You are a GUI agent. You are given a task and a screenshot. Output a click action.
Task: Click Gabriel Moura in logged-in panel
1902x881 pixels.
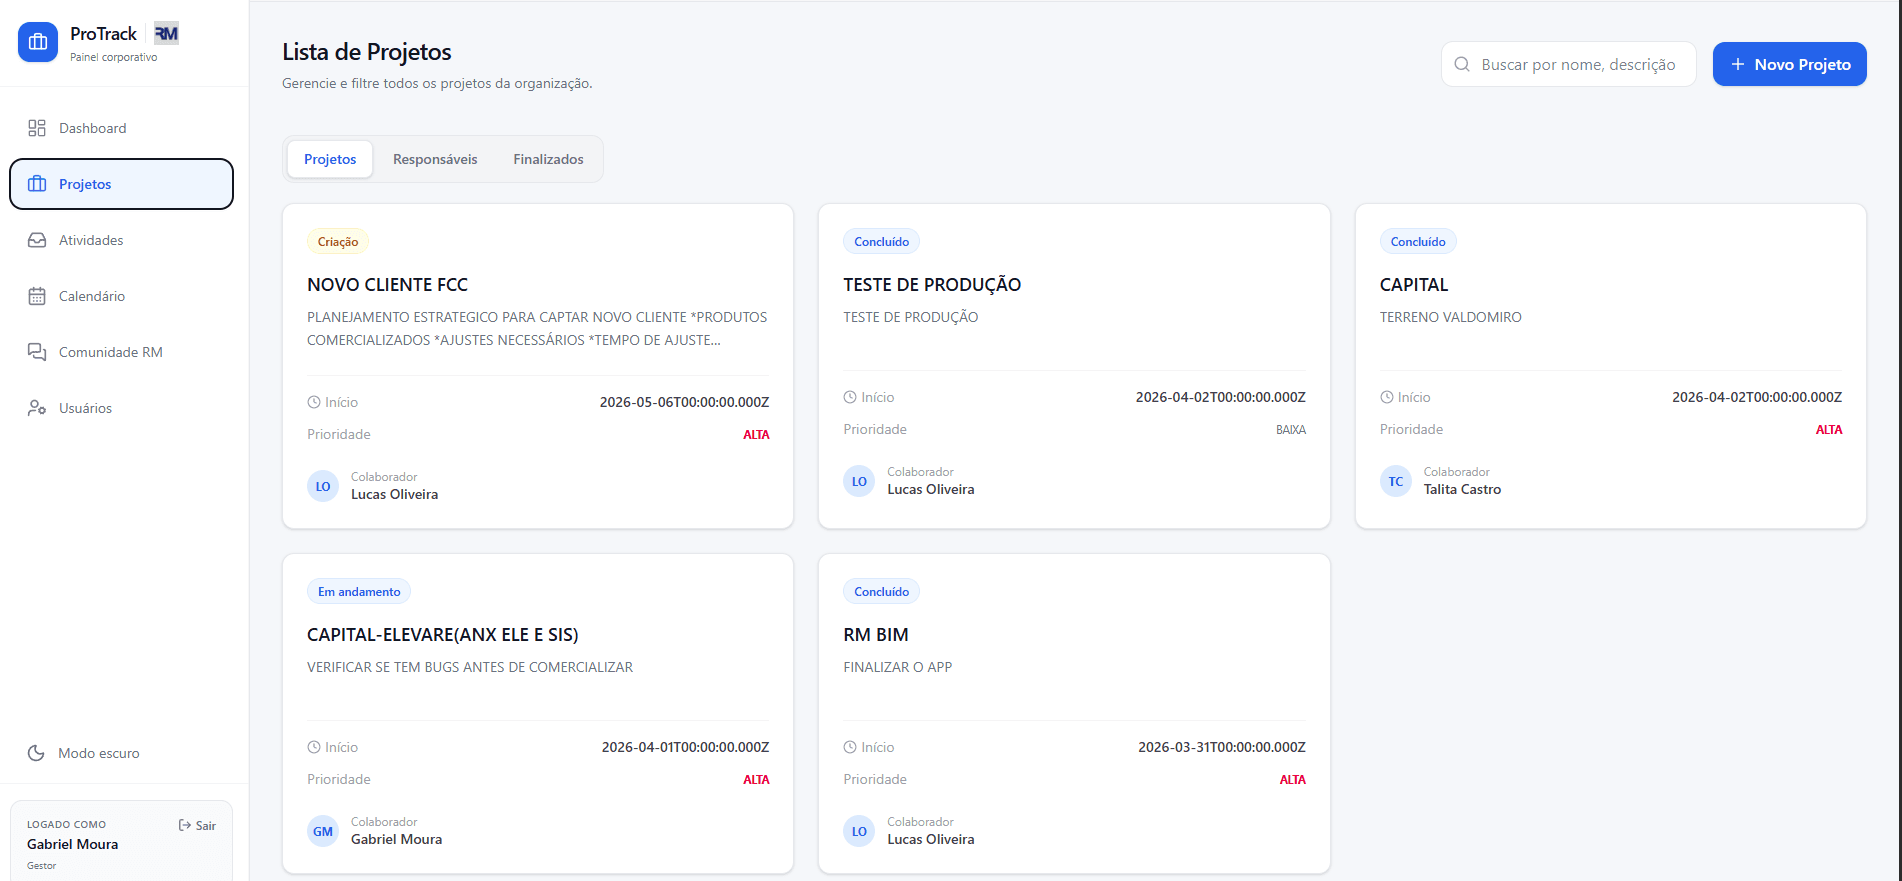click(72, 844)
